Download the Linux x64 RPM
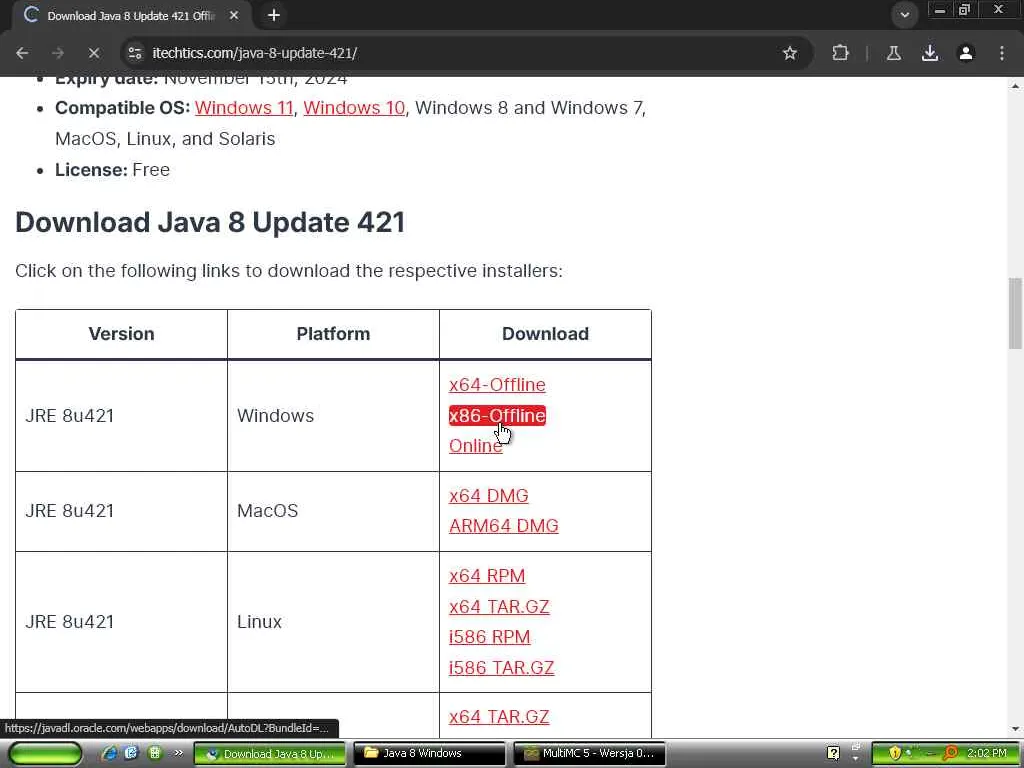Viewport: 1024px width, 768px height. (487, 576)
